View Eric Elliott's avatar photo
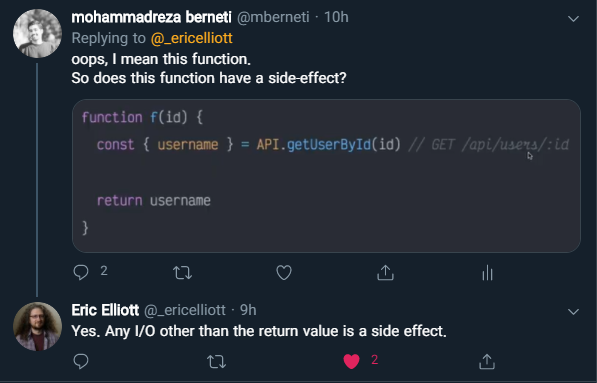This screenshot has height=383, width=597. tap(37, 326)
